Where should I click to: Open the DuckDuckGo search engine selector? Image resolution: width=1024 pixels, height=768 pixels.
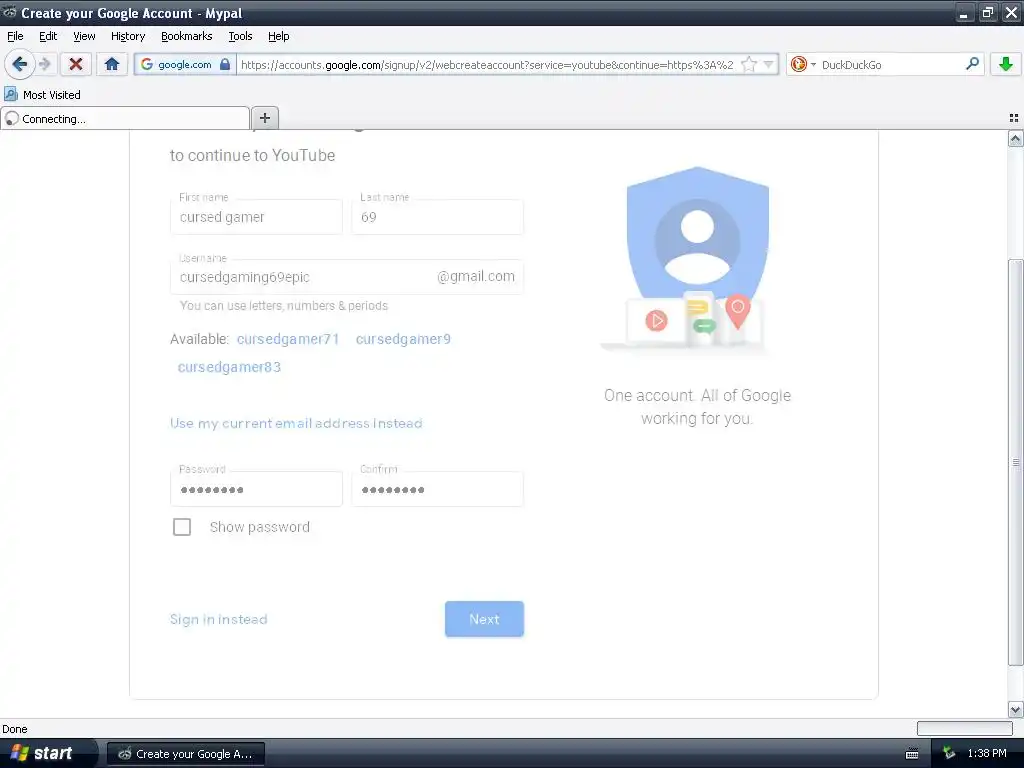click(803, 64)
